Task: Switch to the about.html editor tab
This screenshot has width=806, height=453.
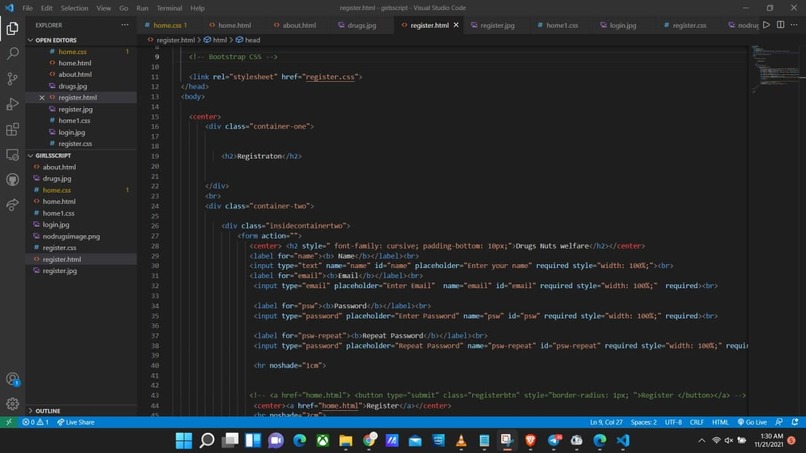Action: coord(299,25)
